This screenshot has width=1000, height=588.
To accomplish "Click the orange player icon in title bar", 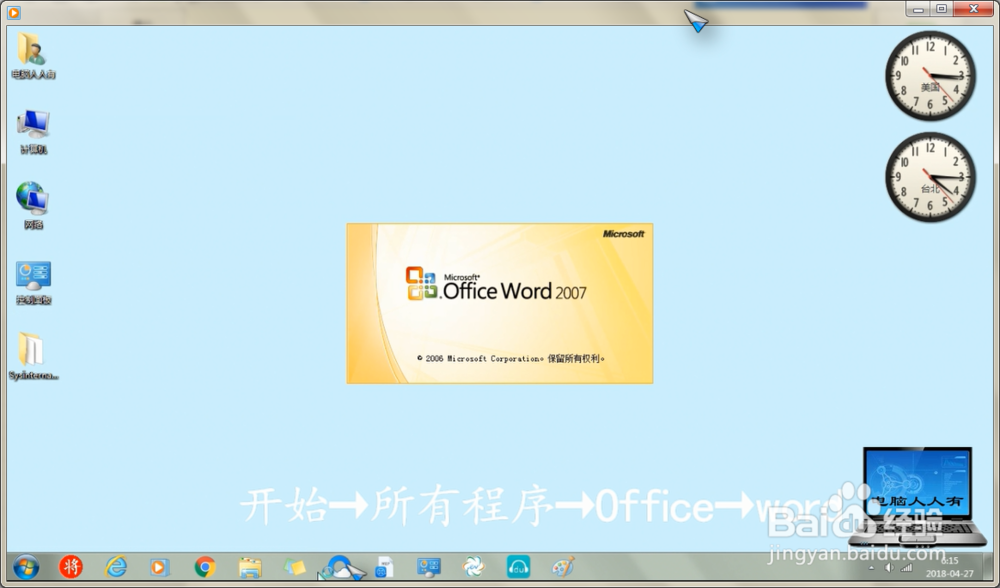I will [x=13, y=11].
